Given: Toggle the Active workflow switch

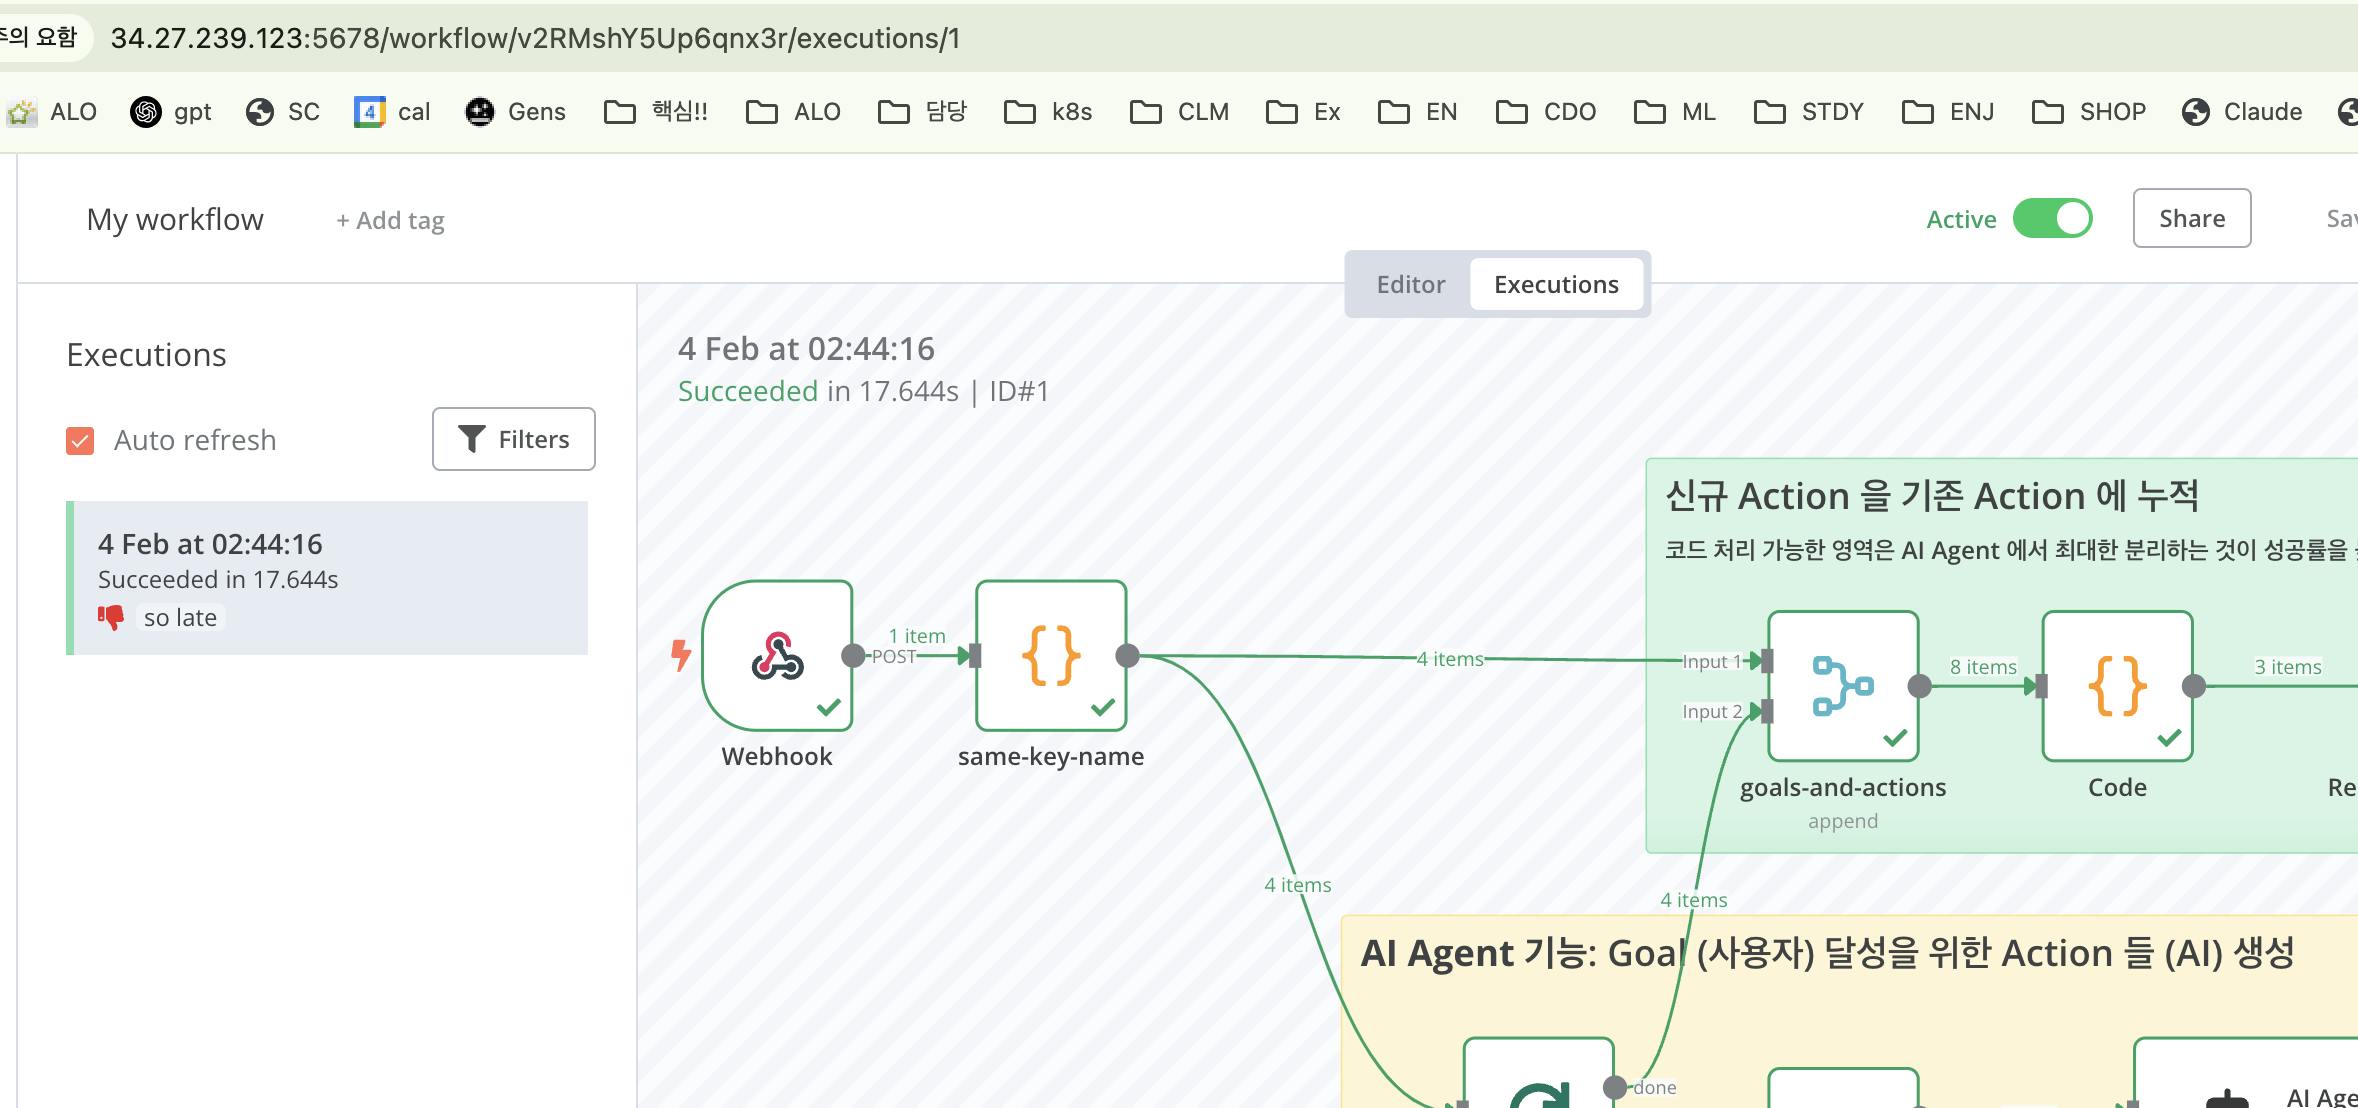Looking at the screenshot, I should (x=2052, y=219).
